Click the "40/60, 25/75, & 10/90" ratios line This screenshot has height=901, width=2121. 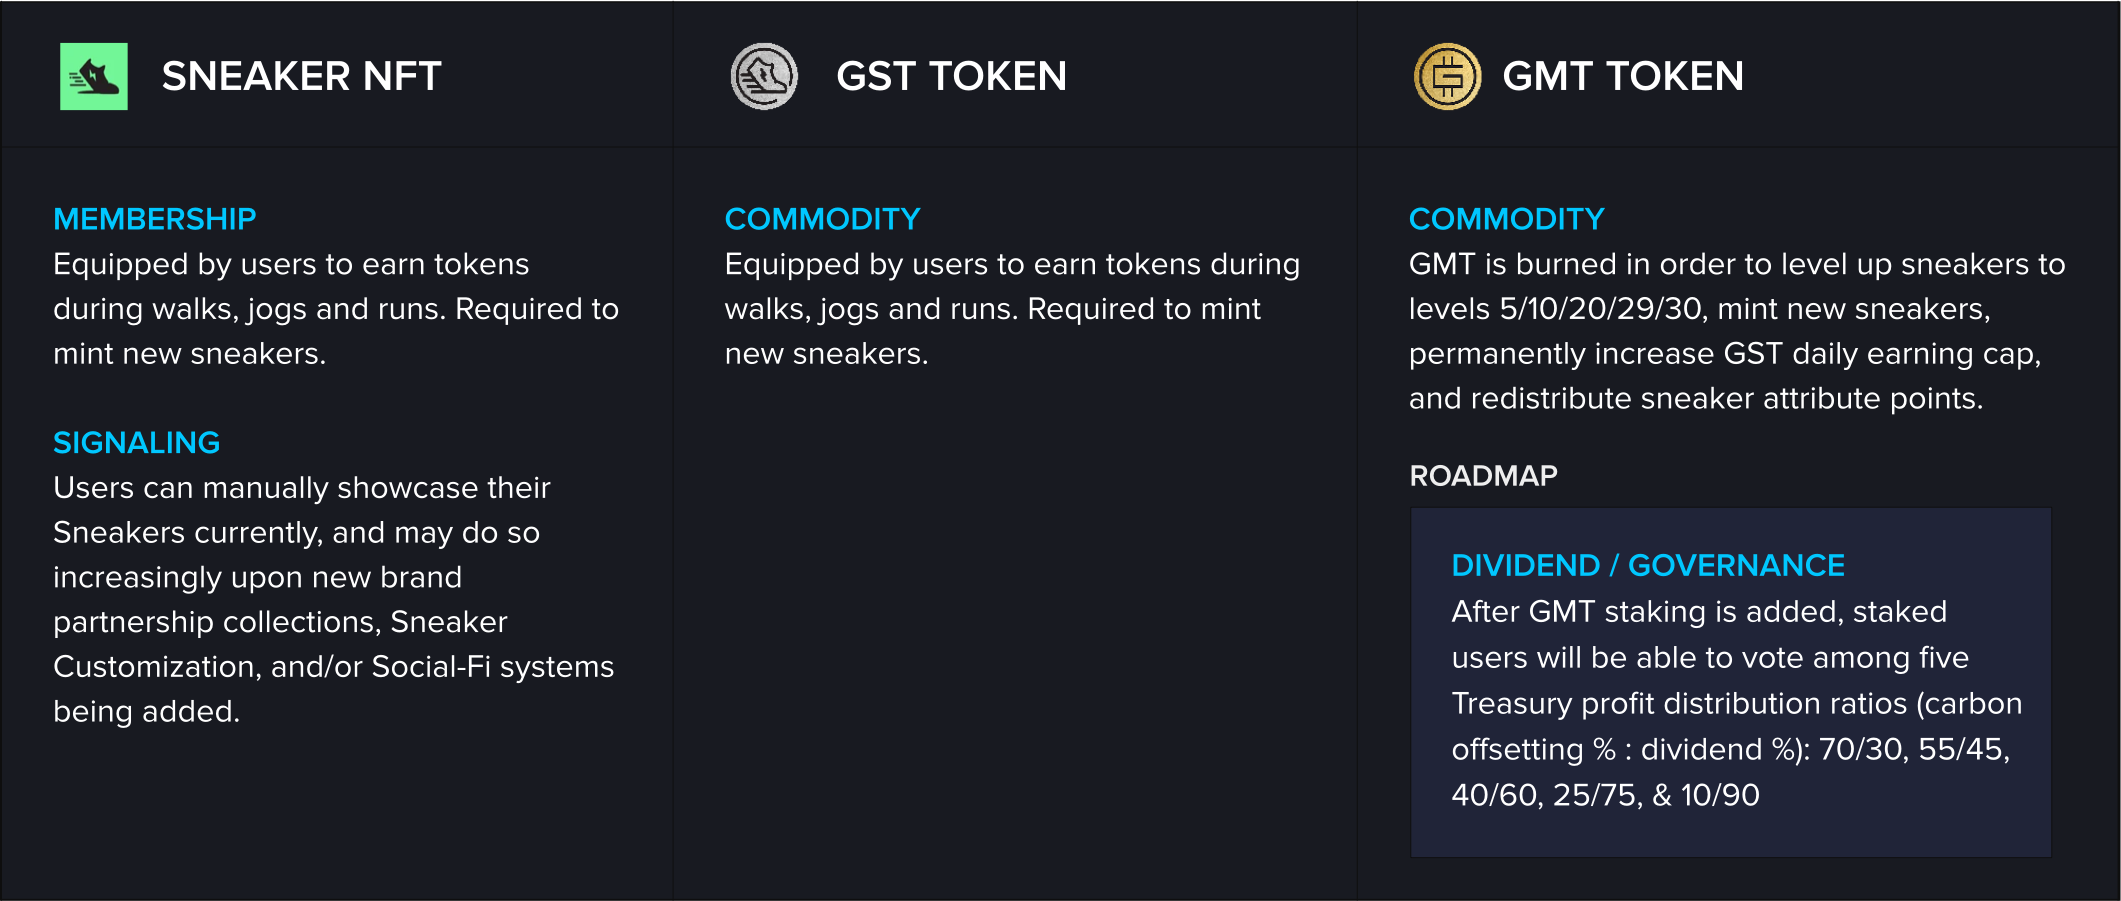click(x=1605, y=795)
